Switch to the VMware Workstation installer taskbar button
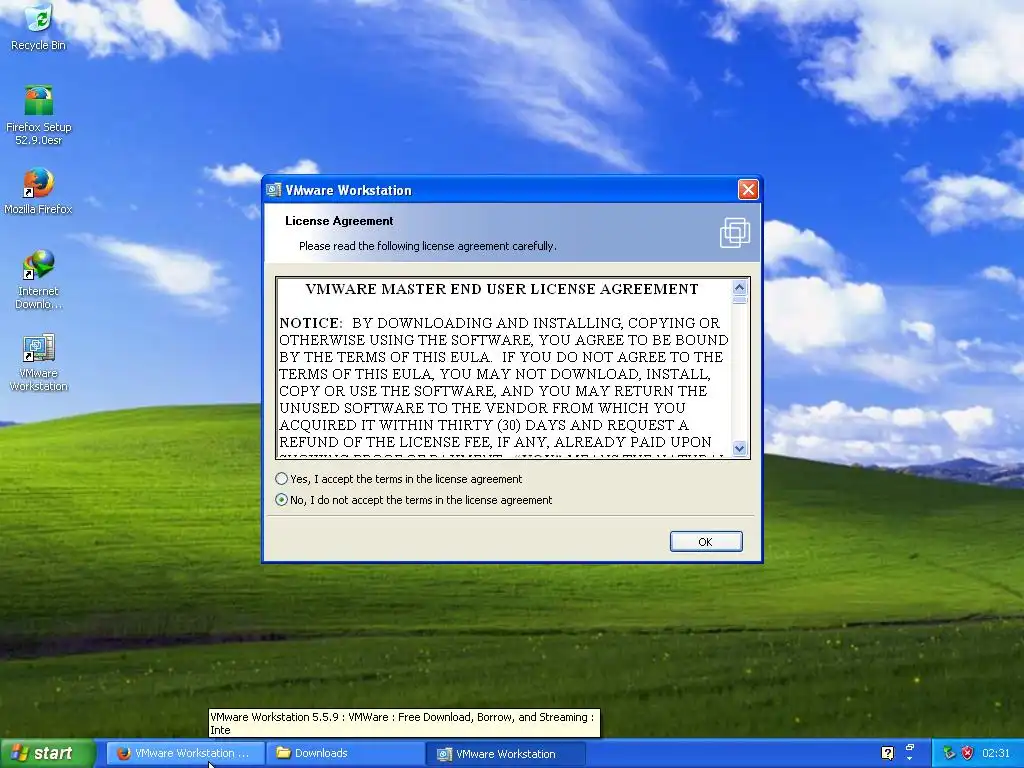1024x768 pixels. (x=506, y=754)
